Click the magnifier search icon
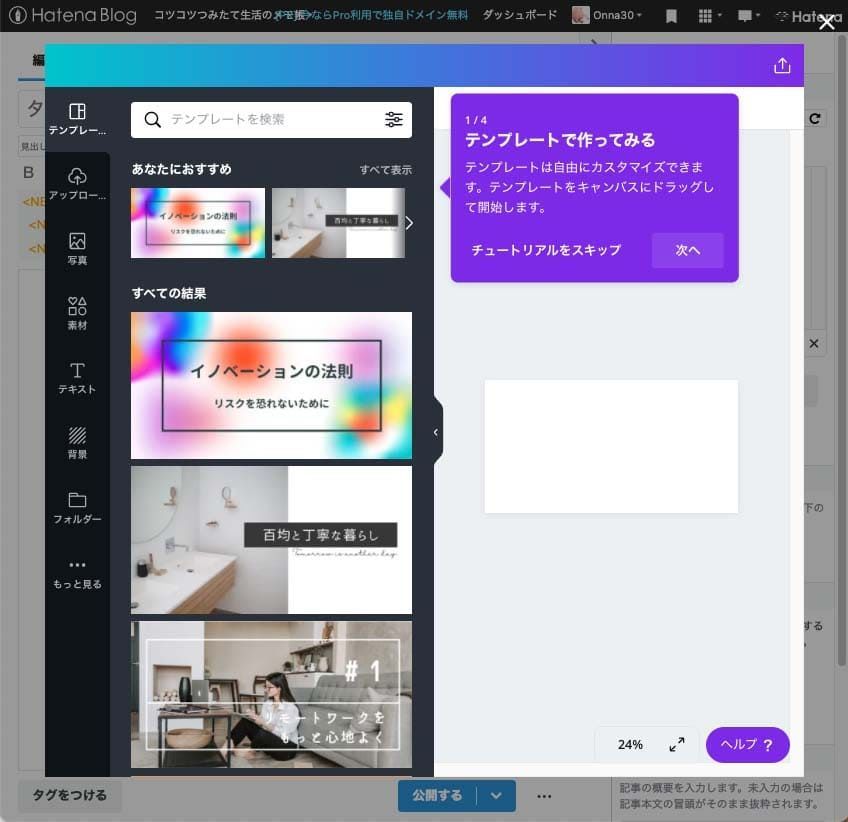 [x=153, y=120]
